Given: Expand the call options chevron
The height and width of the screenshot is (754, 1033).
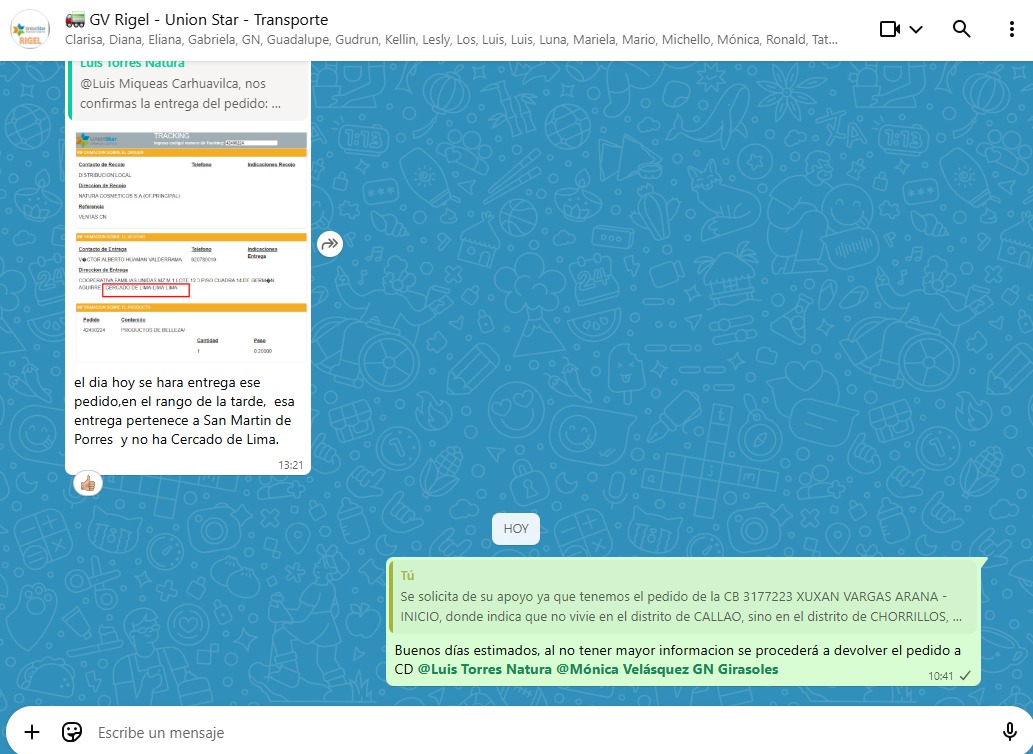Looking at the screenshot, I should [916, 29].
